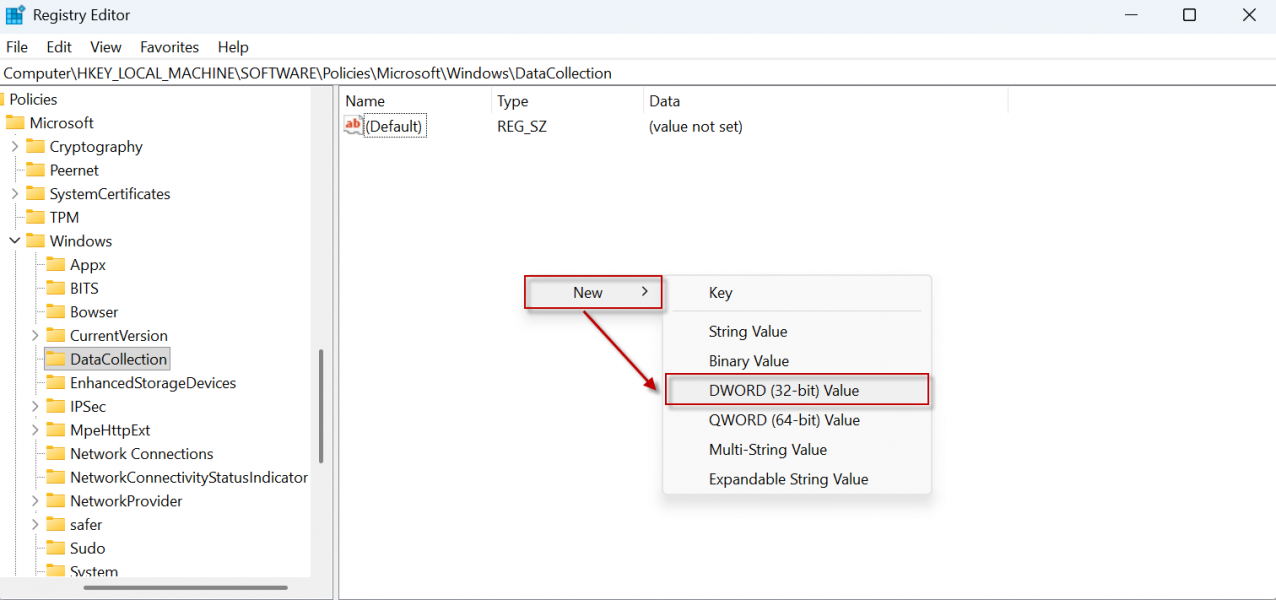Click the Cryptography folder icon

[x=35, y=147]
